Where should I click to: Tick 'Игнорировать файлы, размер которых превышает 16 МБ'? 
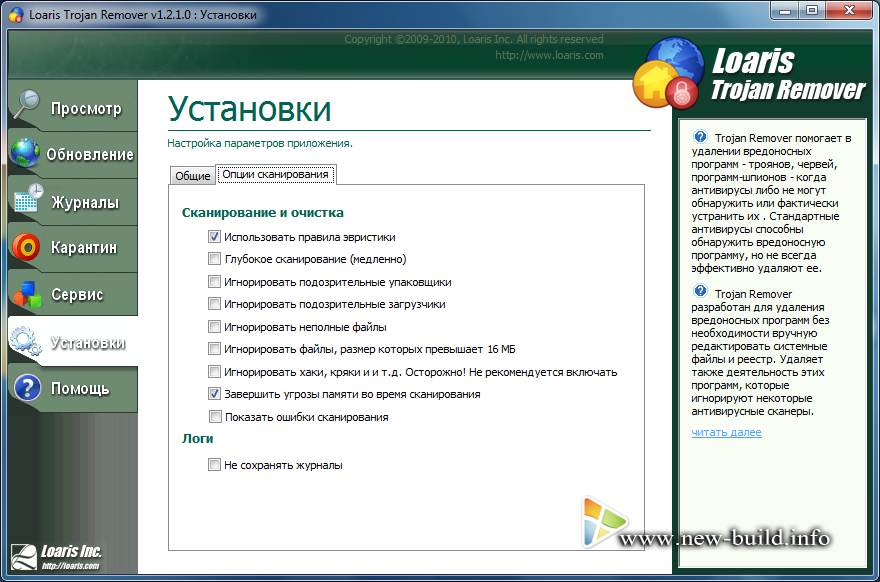pos(214,349)
